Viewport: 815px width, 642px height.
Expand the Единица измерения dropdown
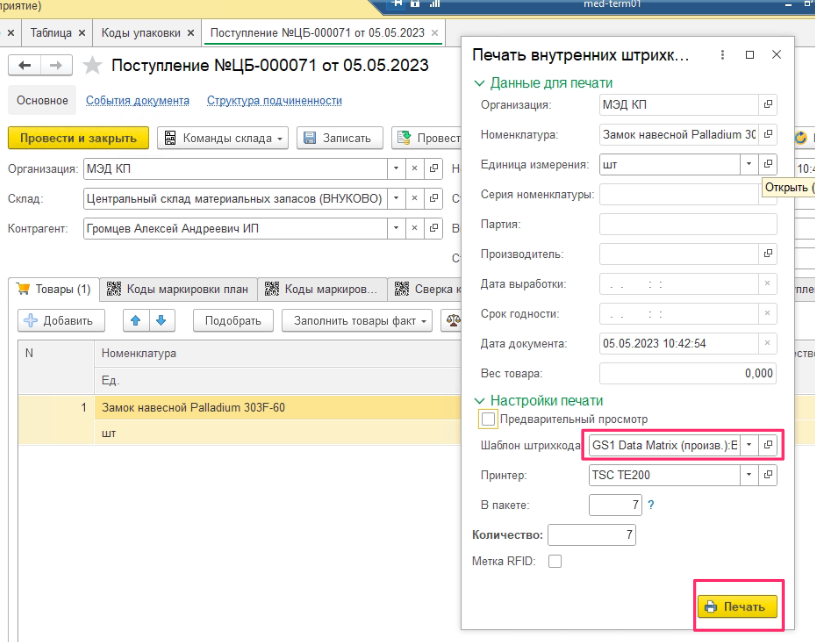pyautogui.click(x=749, y=164)
